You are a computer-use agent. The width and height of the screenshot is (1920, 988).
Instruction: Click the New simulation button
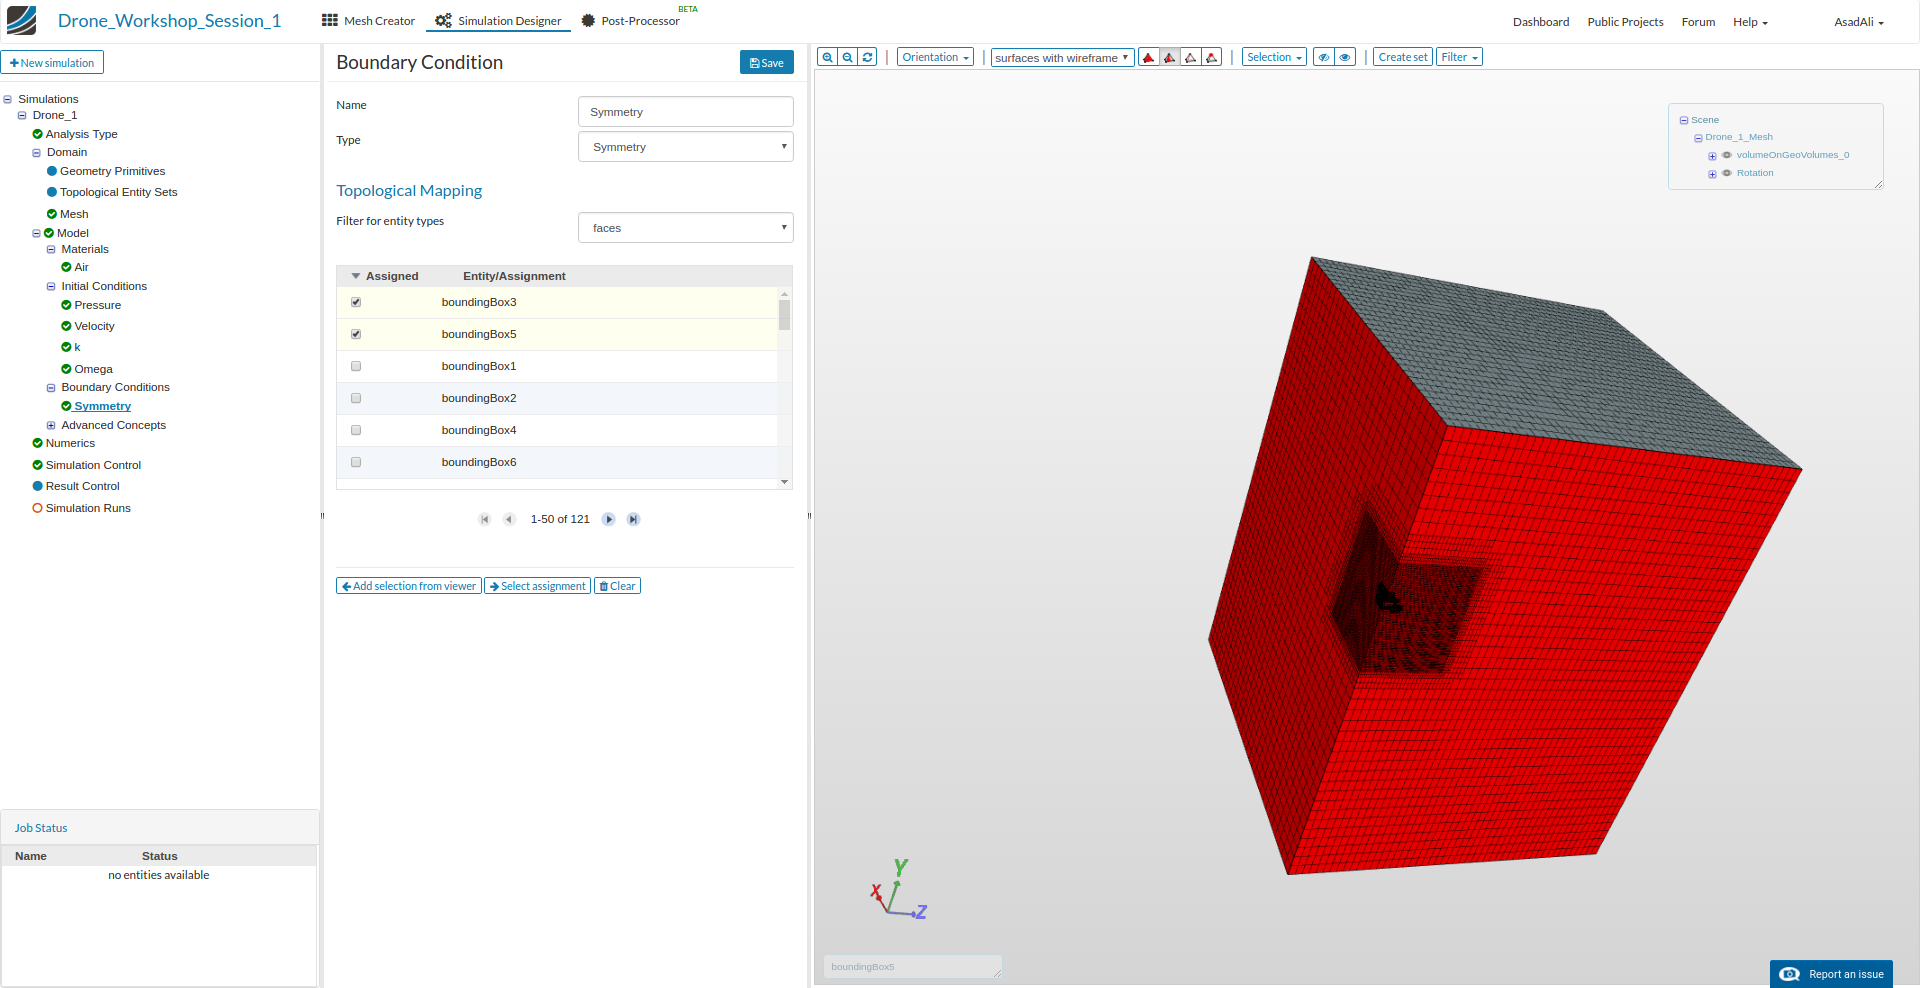click(52, 63)
